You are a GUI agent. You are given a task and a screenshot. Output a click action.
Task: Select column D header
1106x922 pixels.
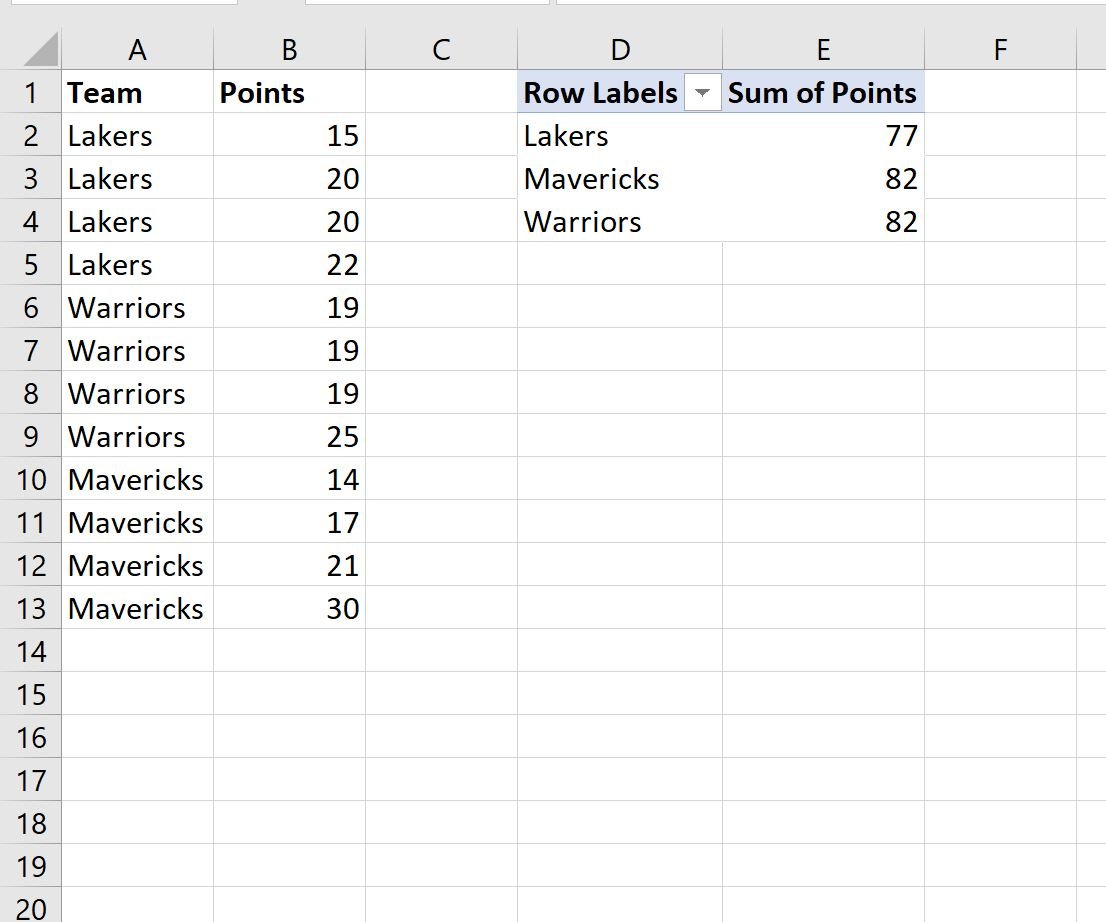pos(620,49)
